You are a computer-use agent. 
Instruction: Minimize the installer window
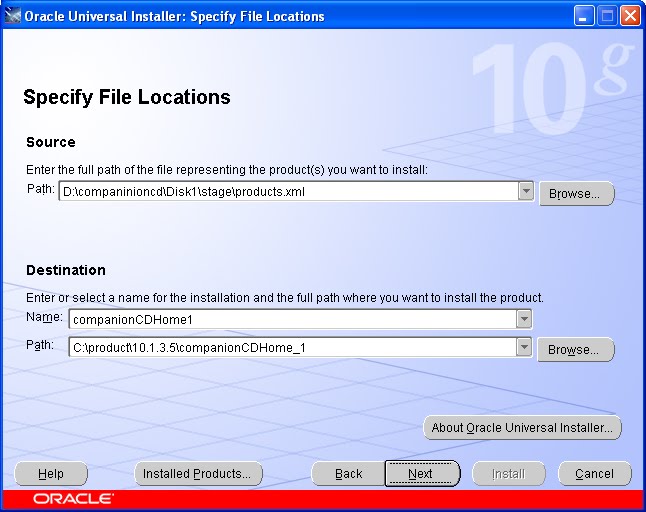[x=584, y=16]
